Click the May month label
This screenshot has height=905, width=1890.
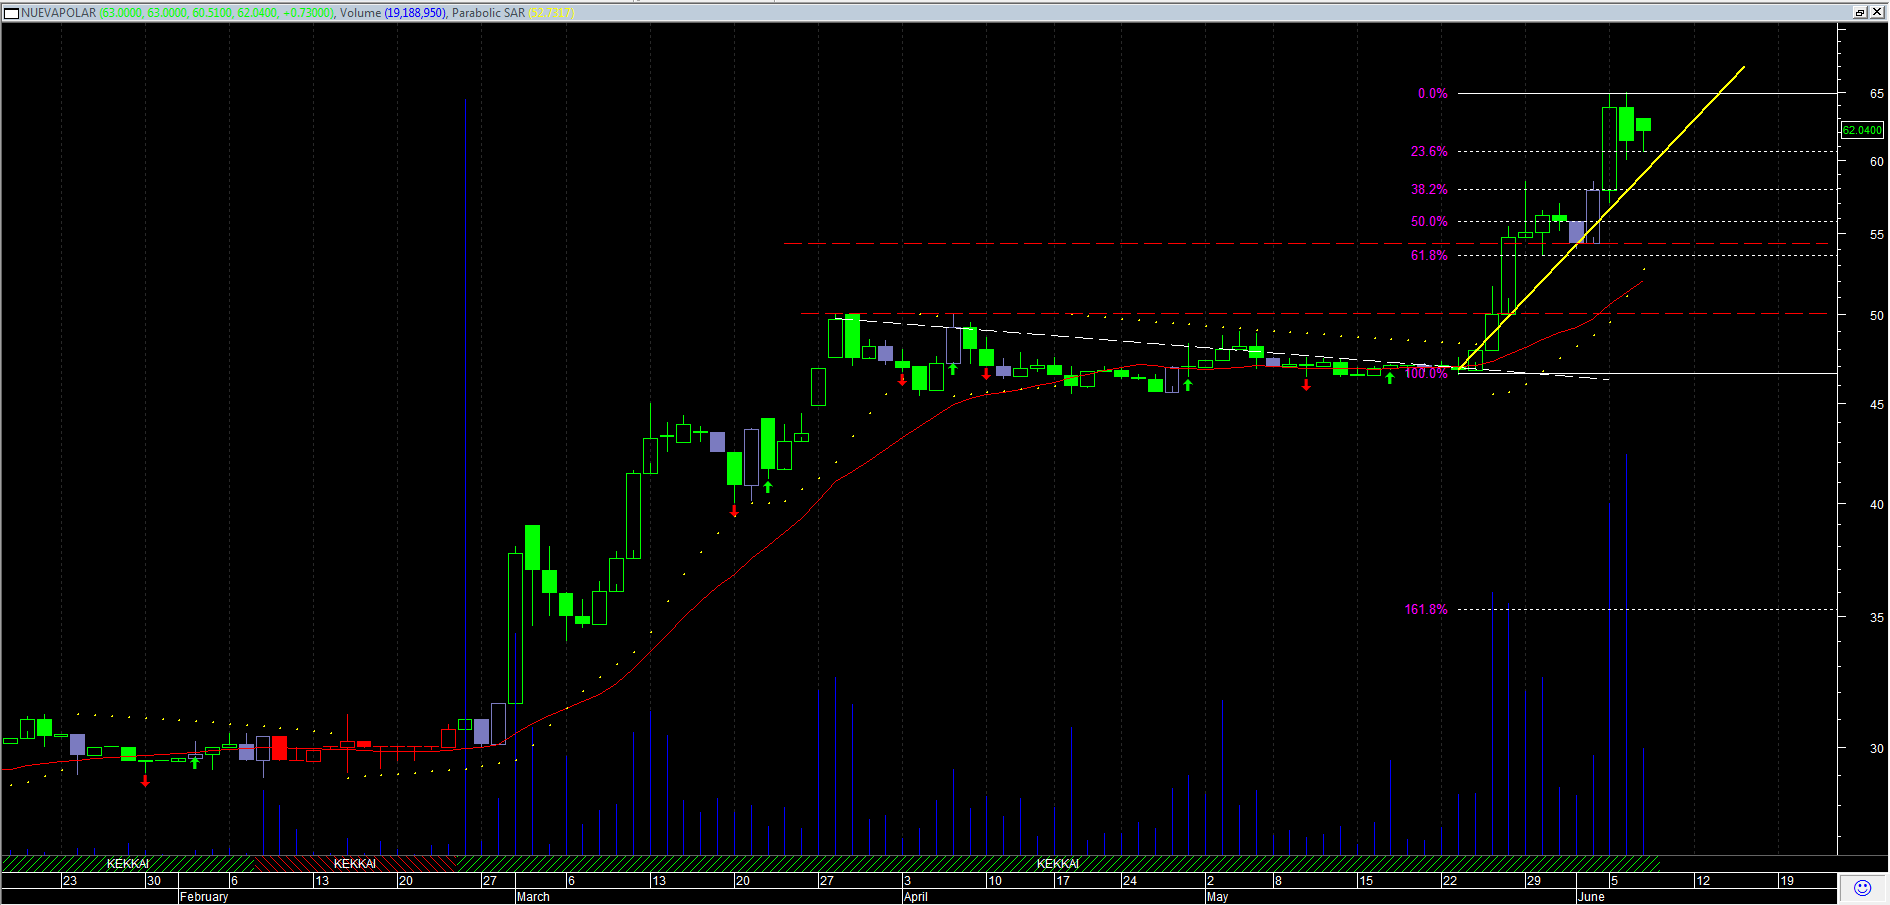[x=1217, y=897]
